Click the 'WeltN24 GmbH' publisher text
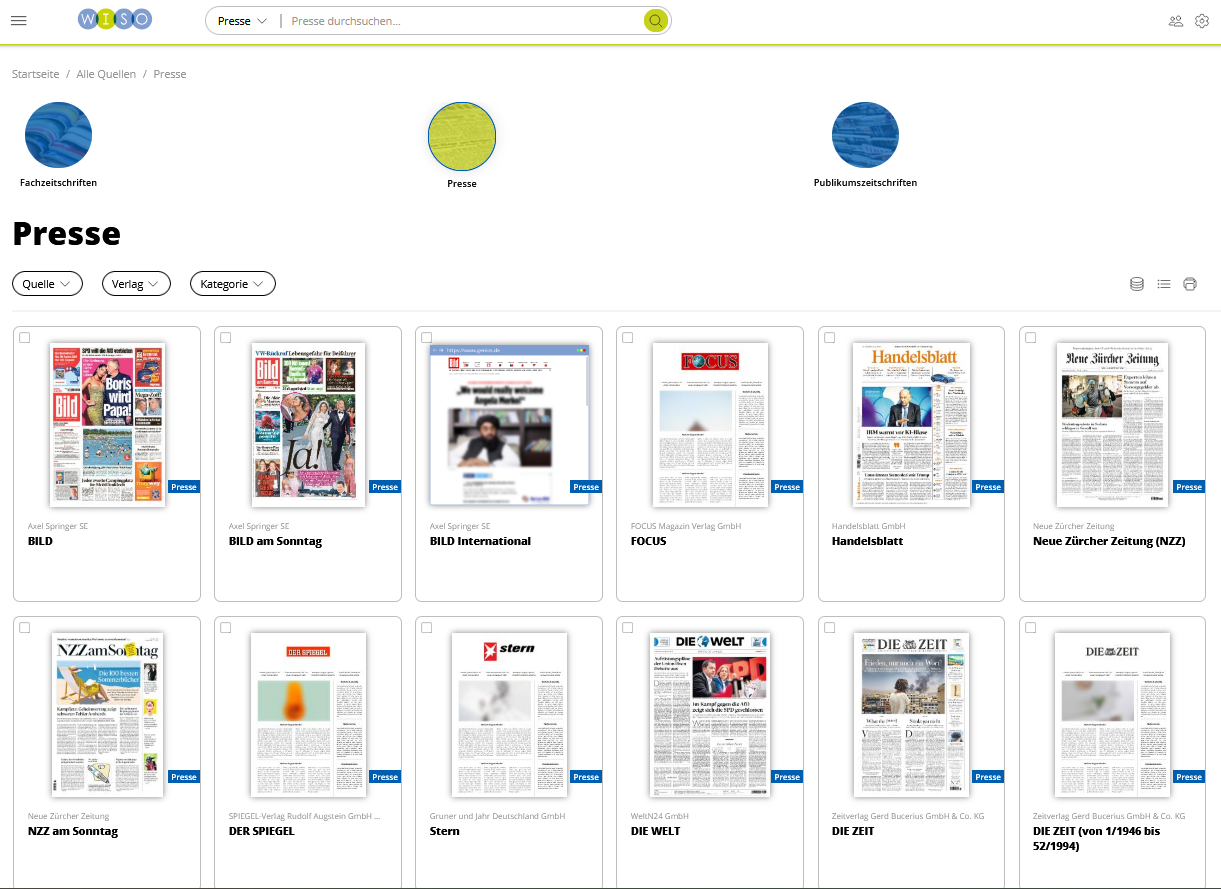The image size is (1221, 889). (x=660, y=816)
